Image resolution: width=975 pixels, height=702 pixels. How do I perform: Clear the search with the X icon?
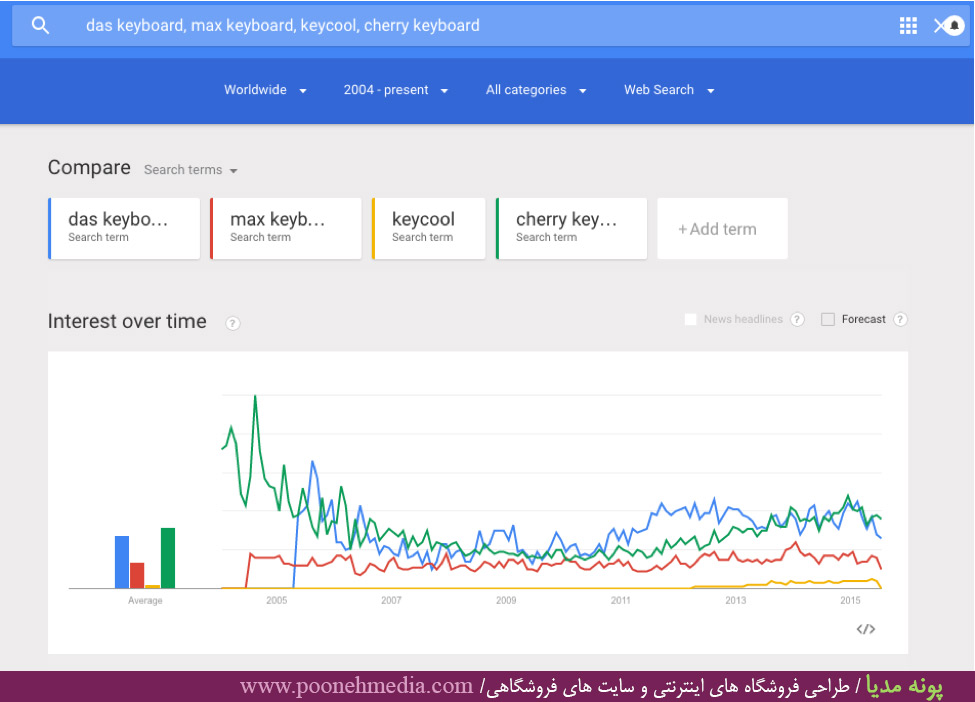[x=939, y=25]
